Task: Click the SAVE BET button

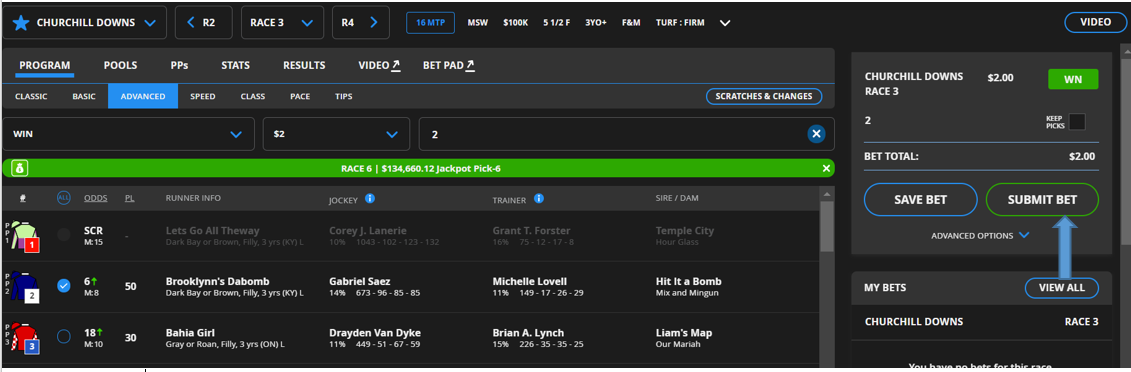Action: click(920, 200)
